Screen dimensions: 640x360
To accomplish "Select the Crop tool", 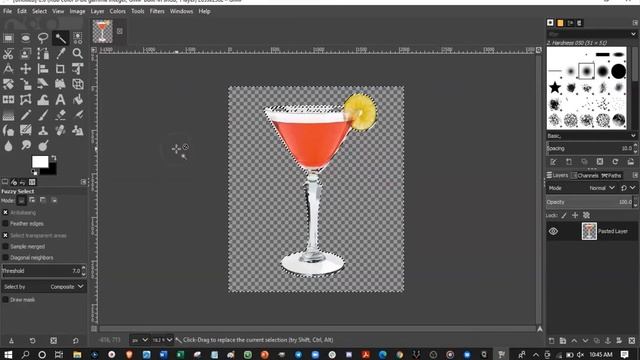I will (60, 69).
